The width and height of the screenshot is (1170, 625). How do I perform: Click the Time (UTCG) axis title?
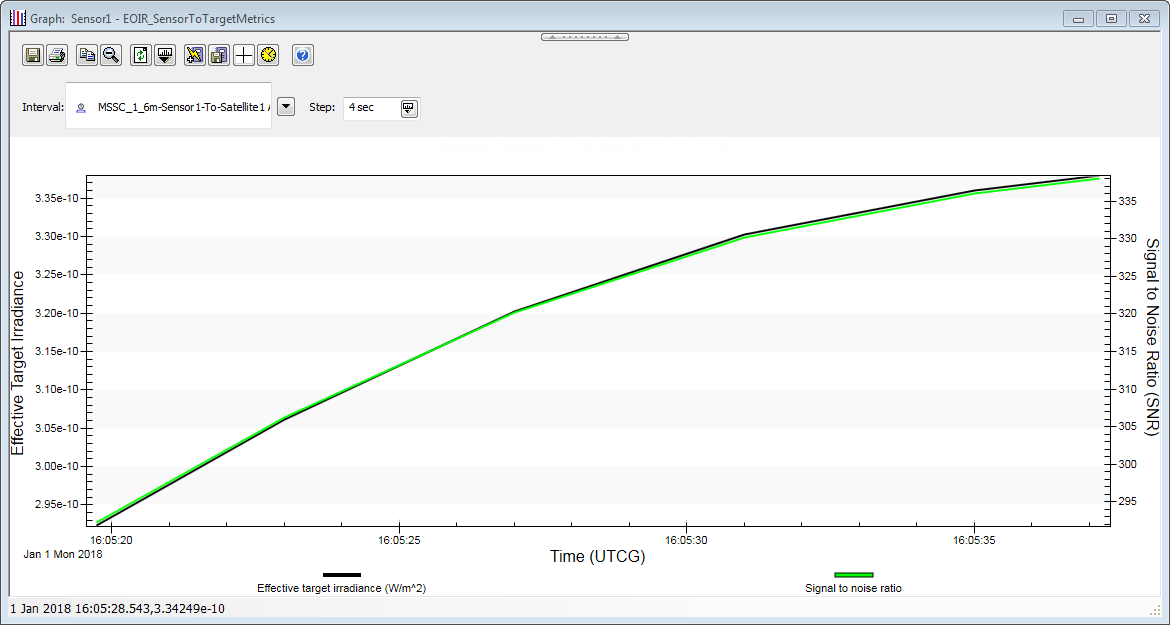click(x=597, y=556)
